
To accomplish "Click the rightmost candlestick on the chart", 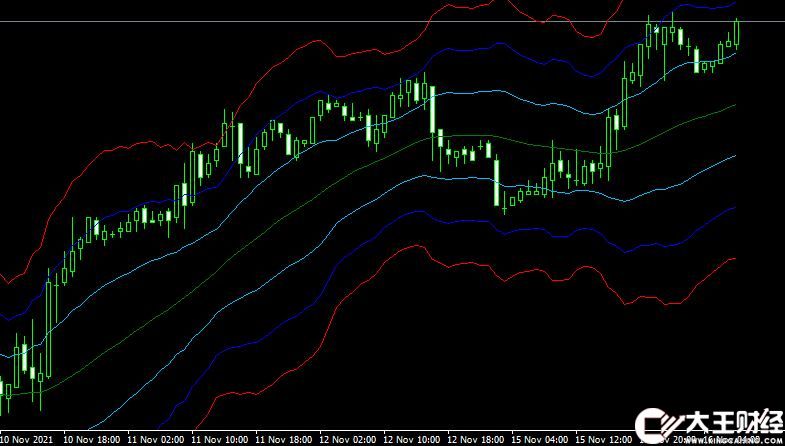I will pyautogui.click(x=736, y=33).
